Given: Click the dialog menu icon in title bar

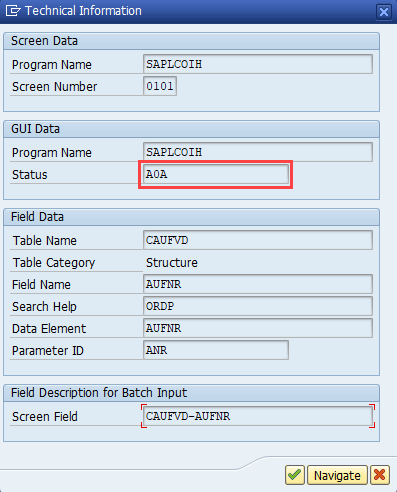Looking at the screenshot, I should point(13,11).
